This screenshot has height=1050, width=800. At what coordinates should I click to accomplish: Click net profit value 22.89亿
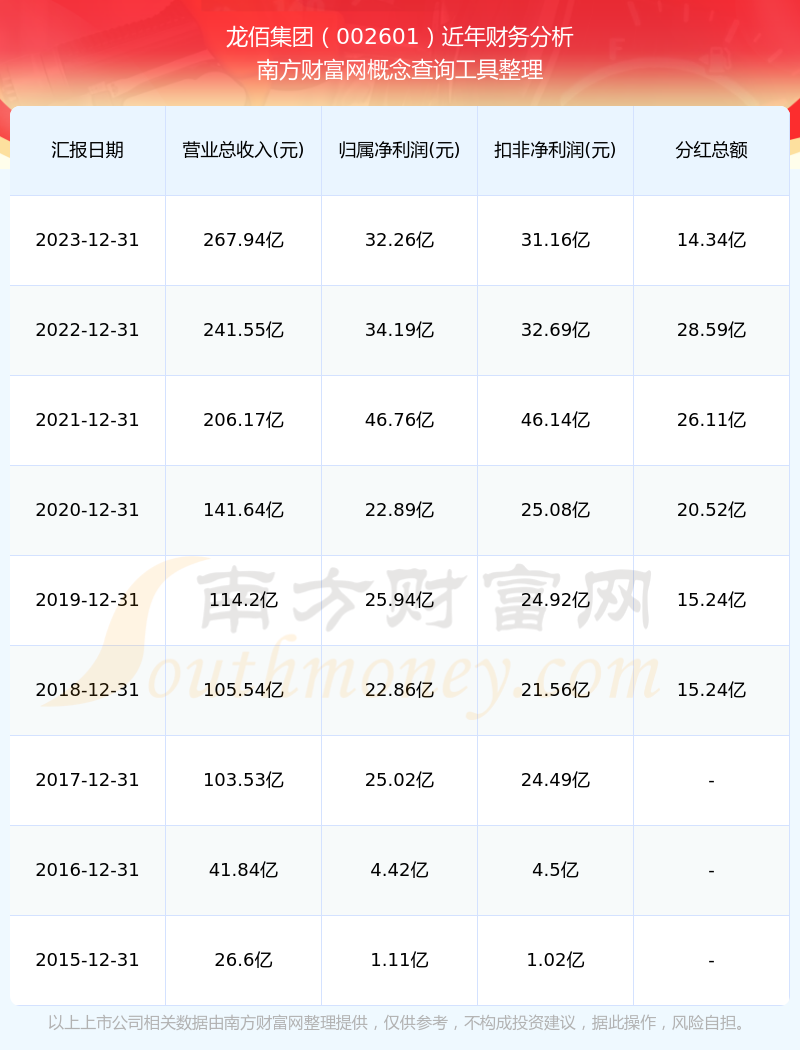tap(400, 510)
